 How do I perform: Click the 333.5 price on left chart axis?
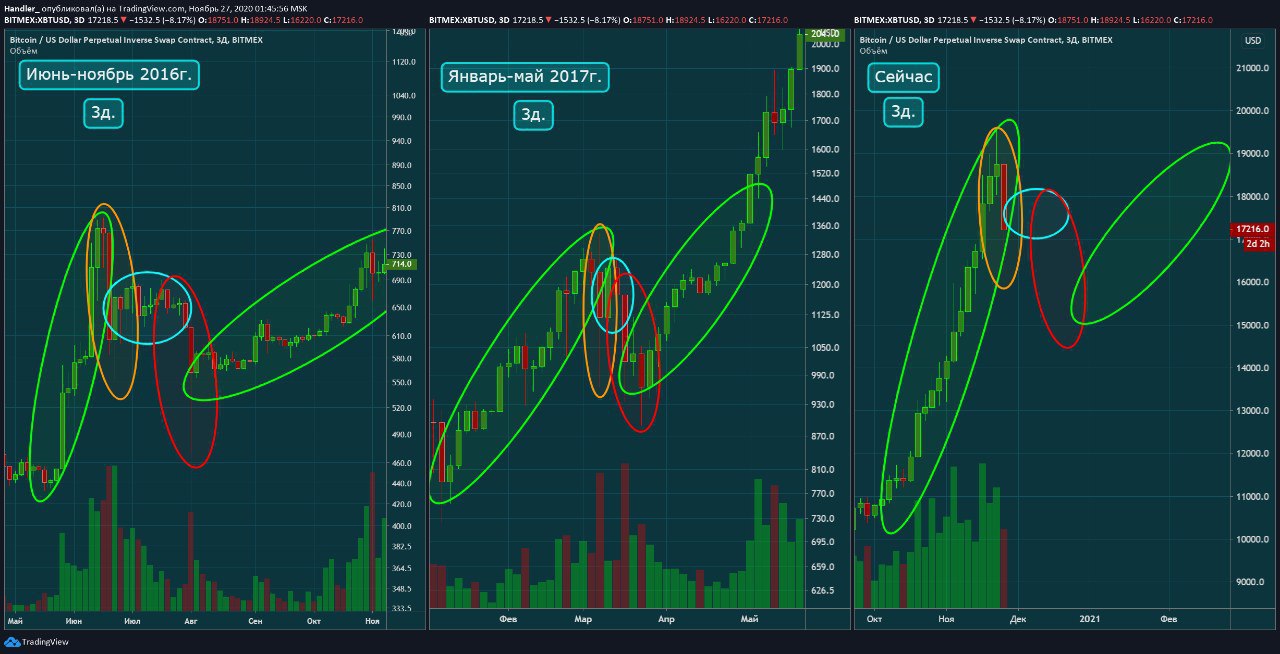[x=402, y=608]
